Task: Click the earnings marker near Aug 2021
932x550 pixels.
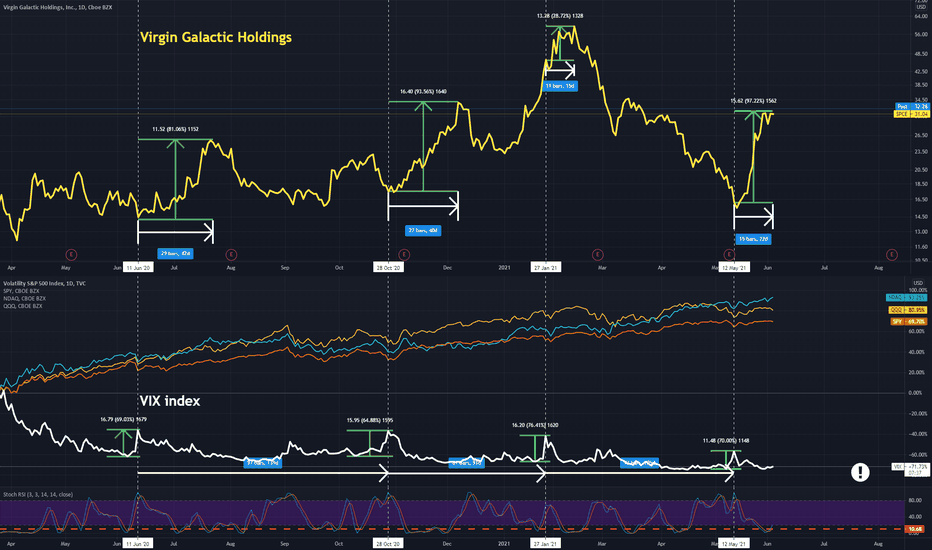Action: tap(892, 254)
